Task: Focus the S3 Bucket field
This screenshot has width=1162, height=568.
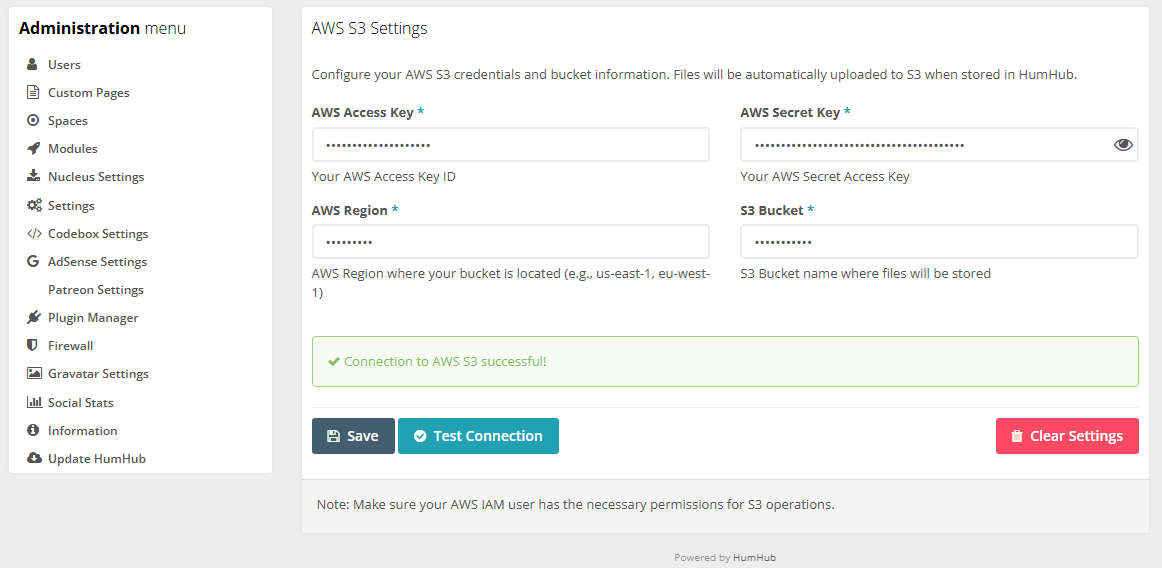Action: tap(939, 242)
